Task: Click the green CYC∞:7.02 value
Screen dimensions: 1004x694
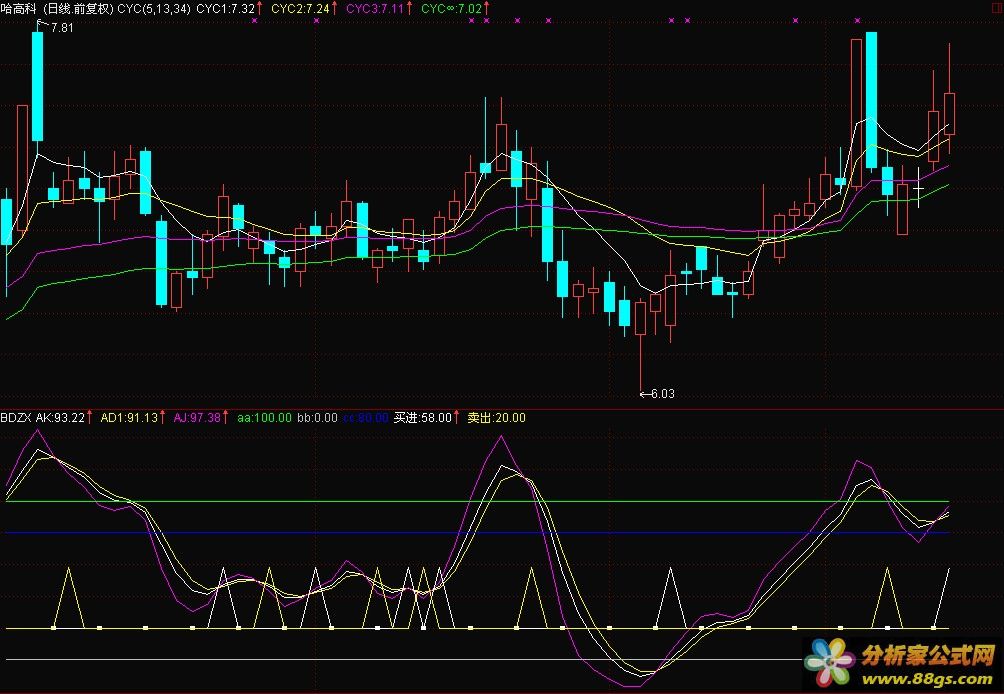Action: click(x=451, y=8)
